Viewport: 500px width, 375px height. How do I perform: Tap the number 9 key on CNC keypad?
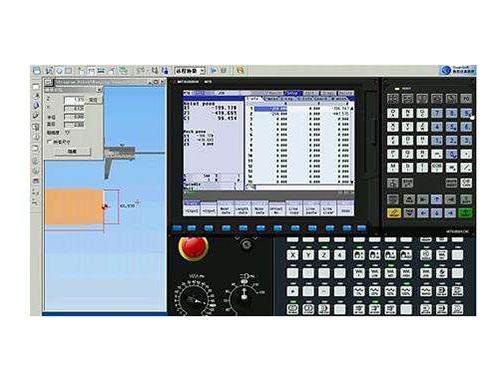point(466,113)
